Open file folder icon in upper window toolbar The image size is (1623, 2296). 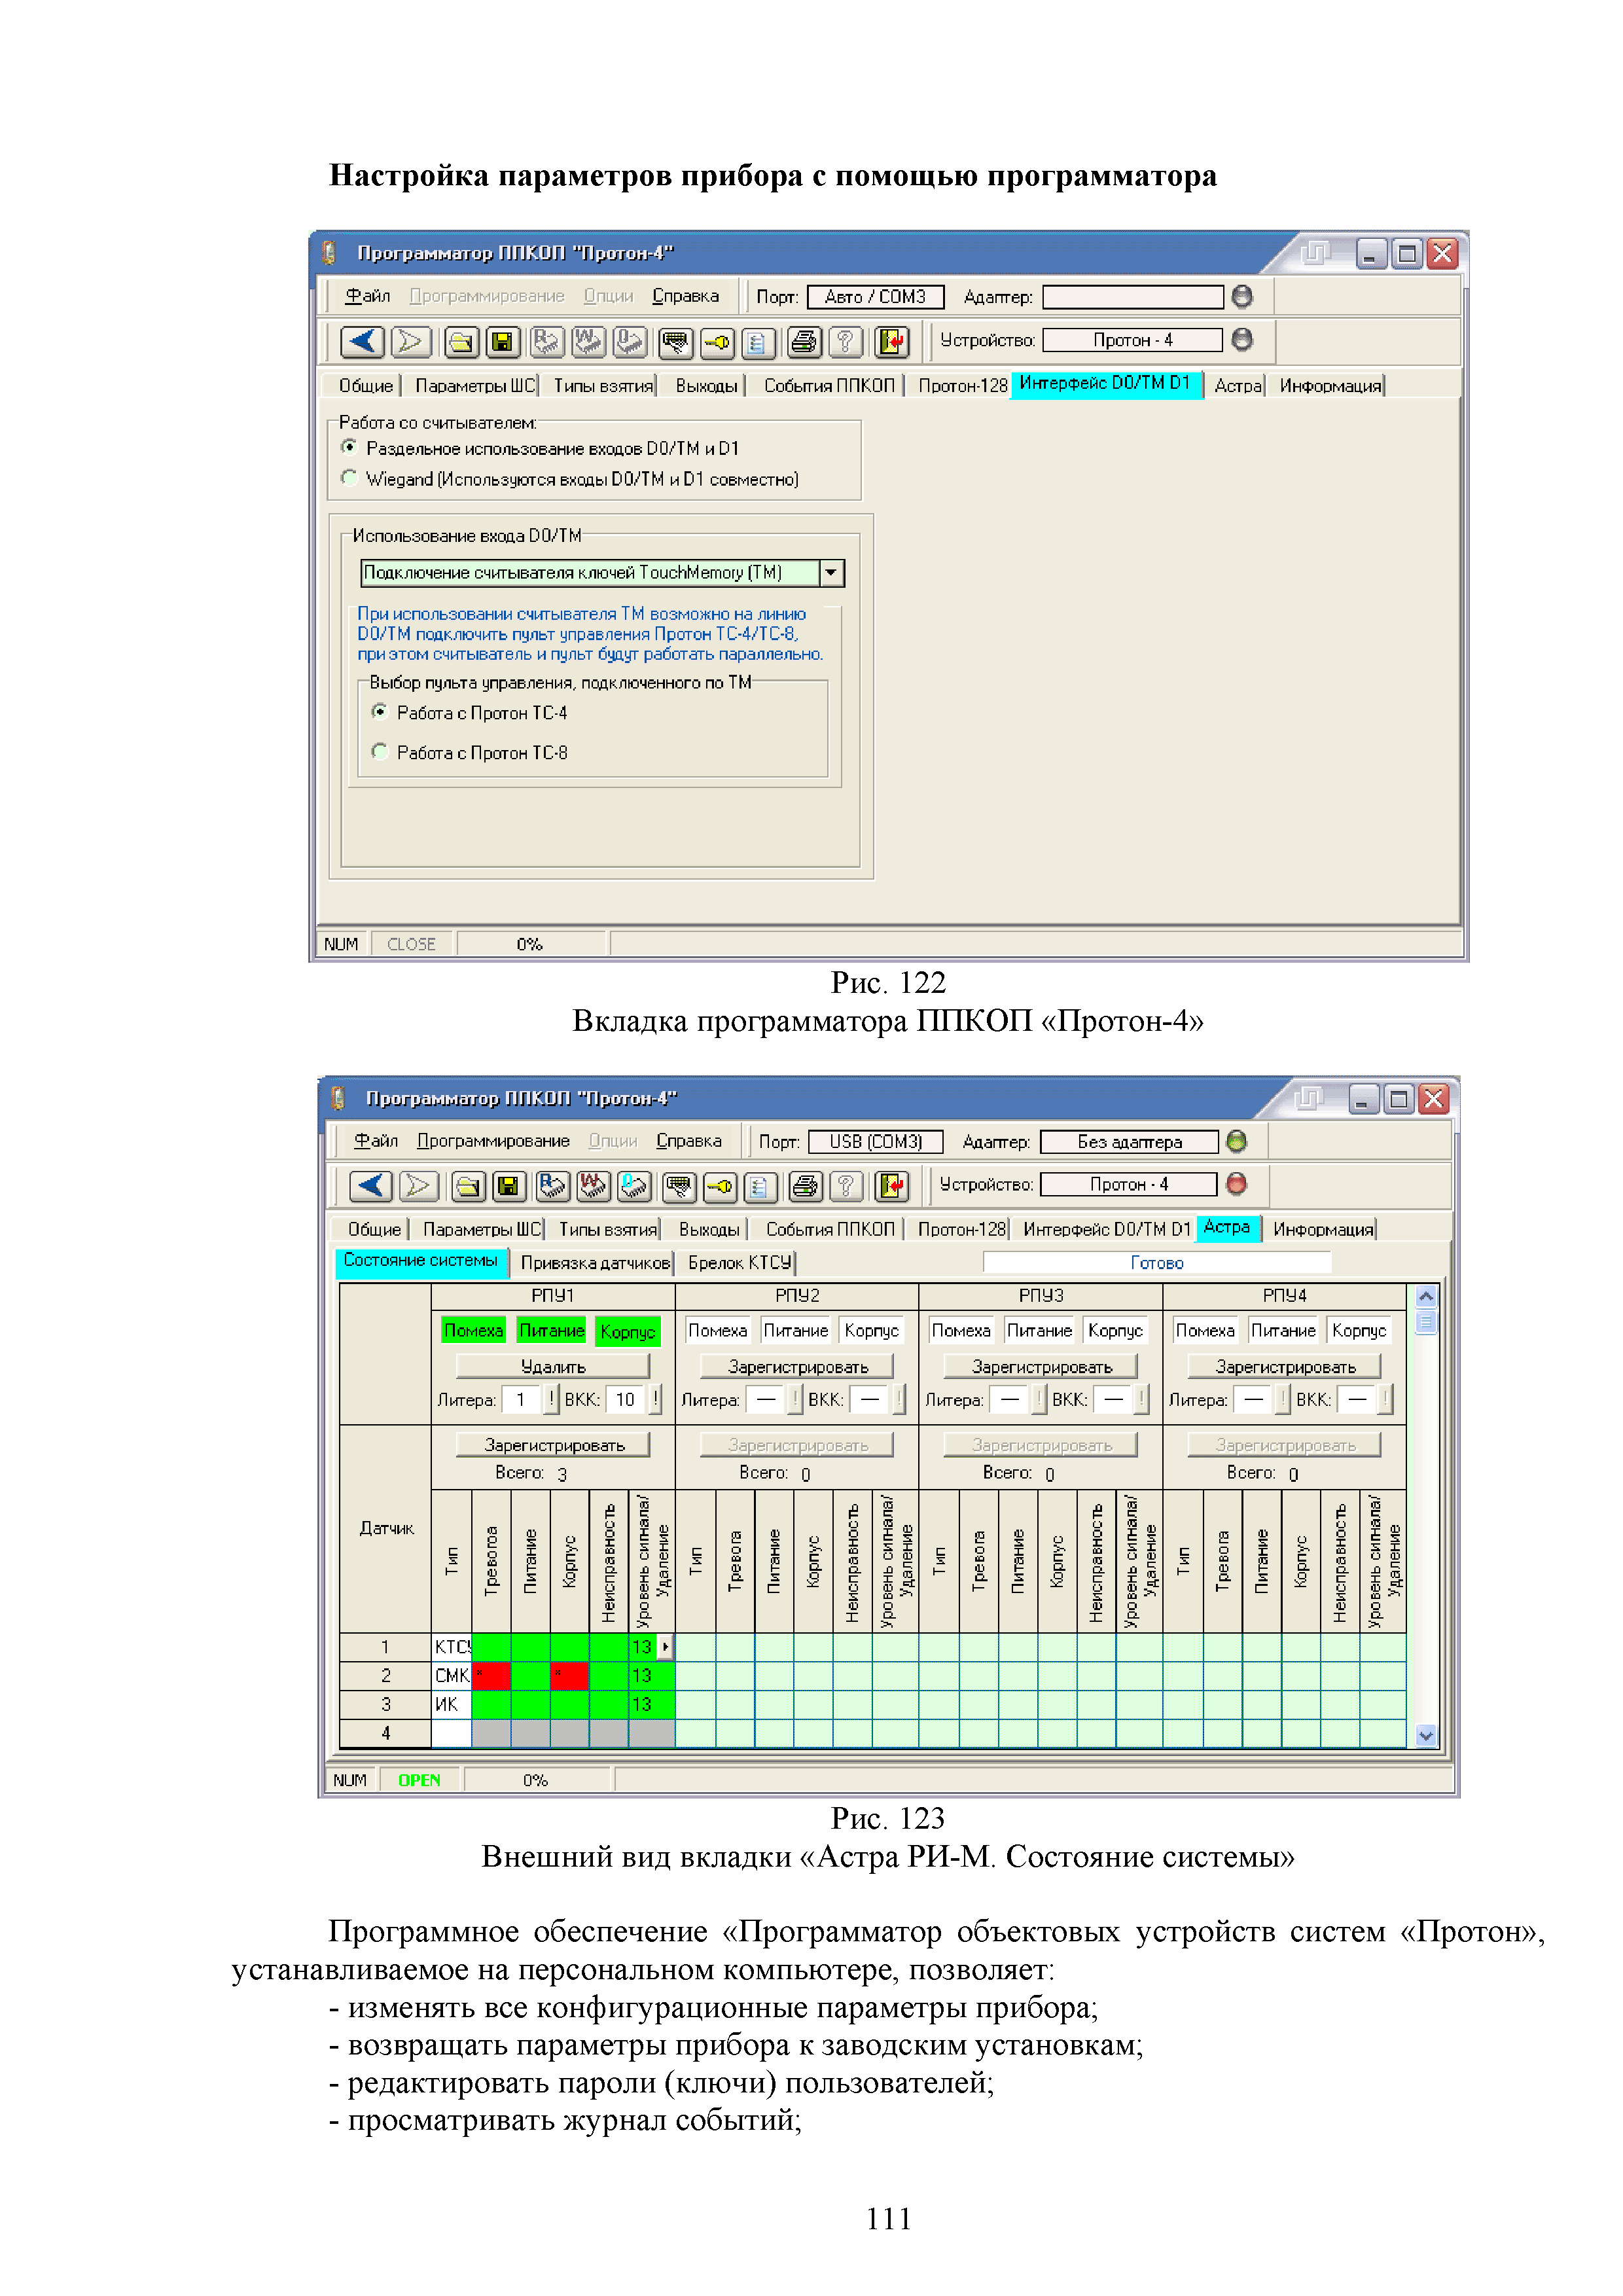461,342
